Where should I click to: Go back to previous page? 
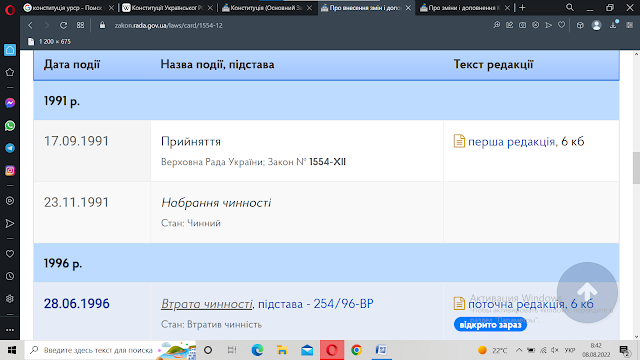pos(31,25)
